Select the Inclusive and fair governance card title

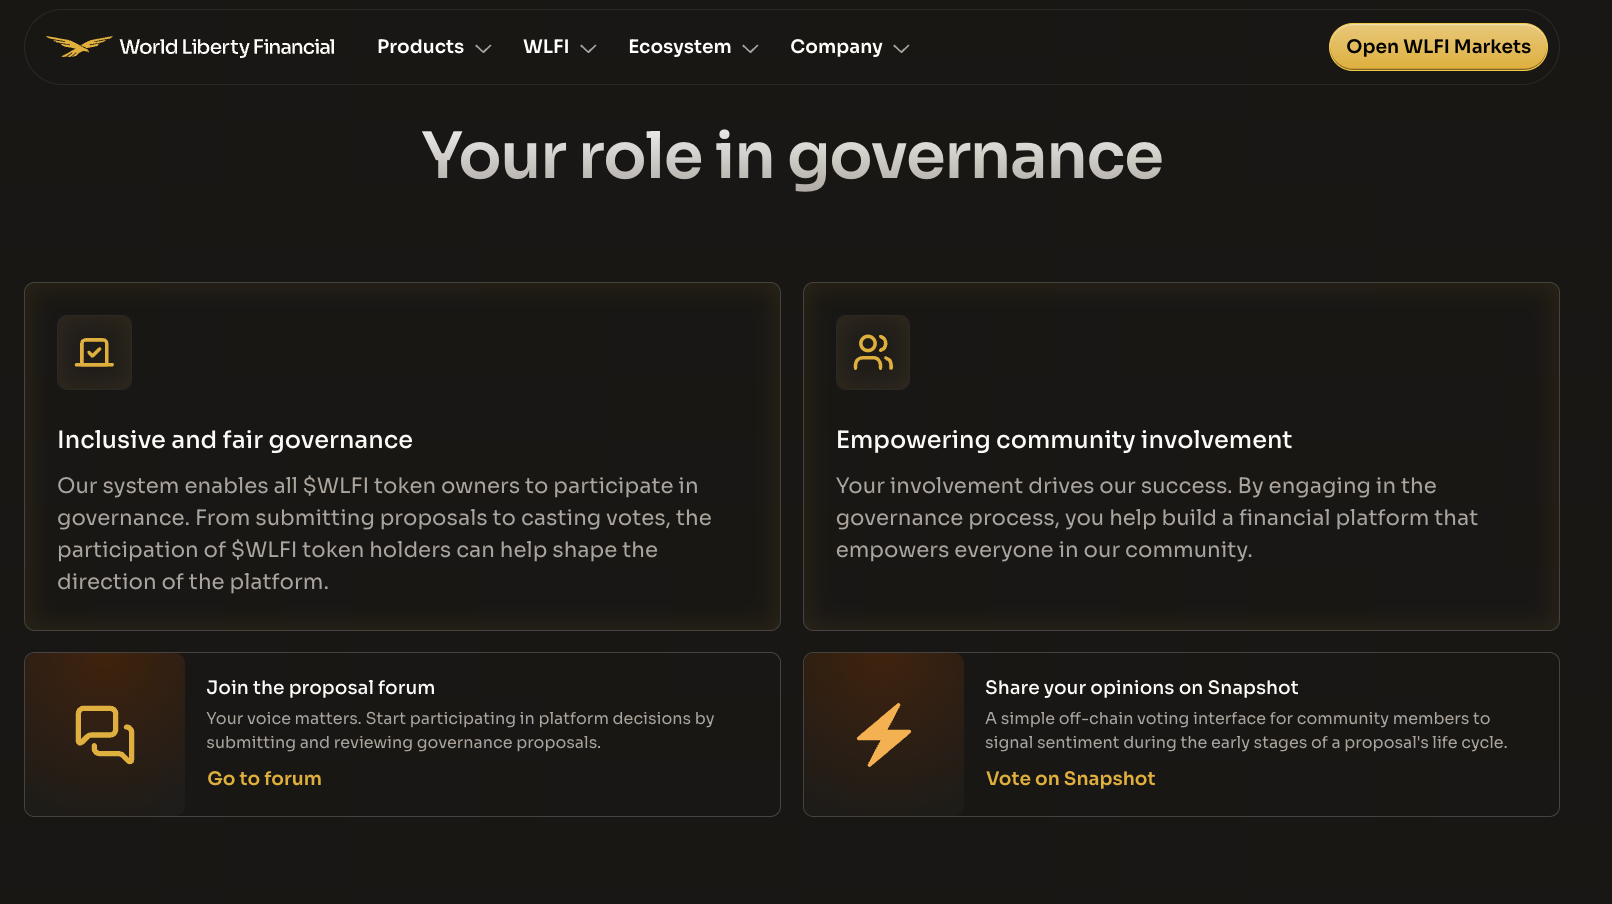pos(235,440)
